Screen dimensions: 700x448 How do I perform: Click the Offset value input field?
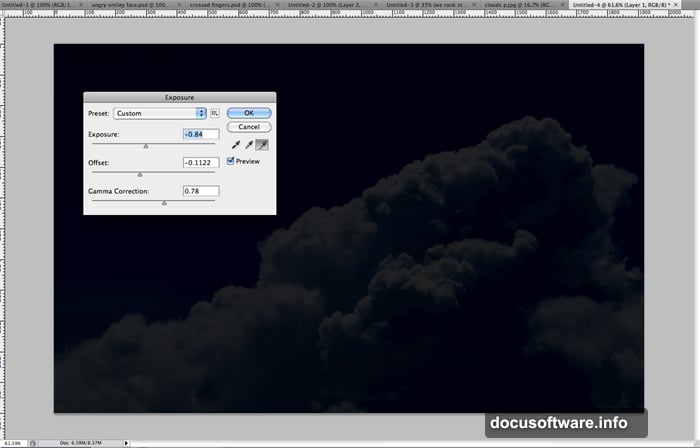point(200,162)
